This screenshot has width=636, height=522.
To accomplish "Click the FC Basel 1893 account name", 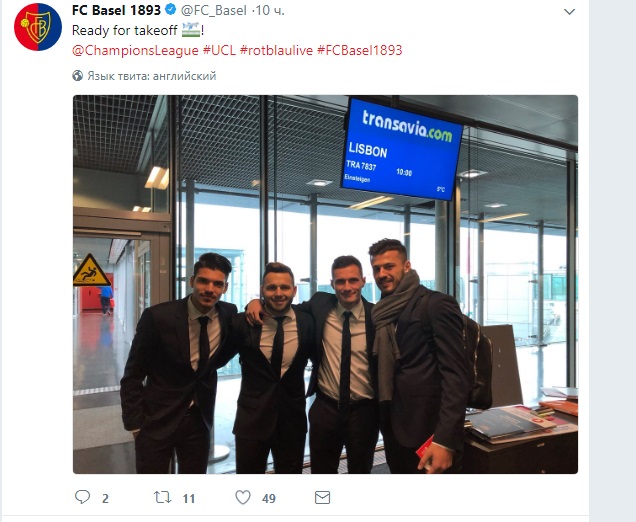I will point(116,10).
